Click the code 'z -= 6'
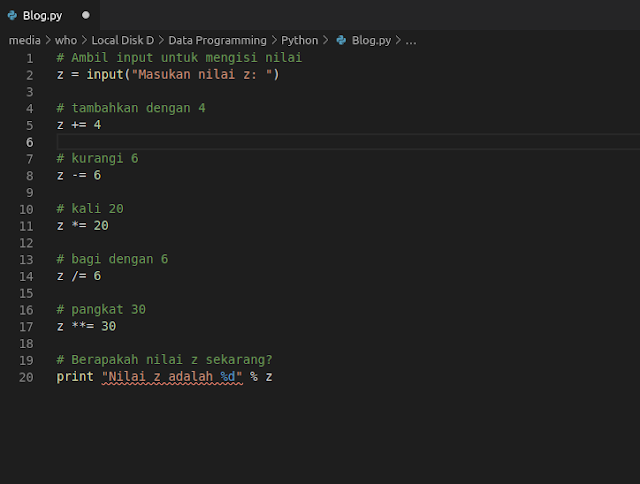Screen dimensions: 640x484 pos(79,175)
